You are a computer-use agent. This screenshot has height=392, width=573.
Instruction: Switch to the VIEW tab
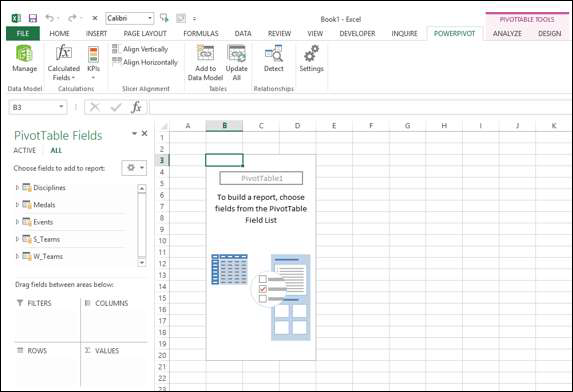coord(315,34)
